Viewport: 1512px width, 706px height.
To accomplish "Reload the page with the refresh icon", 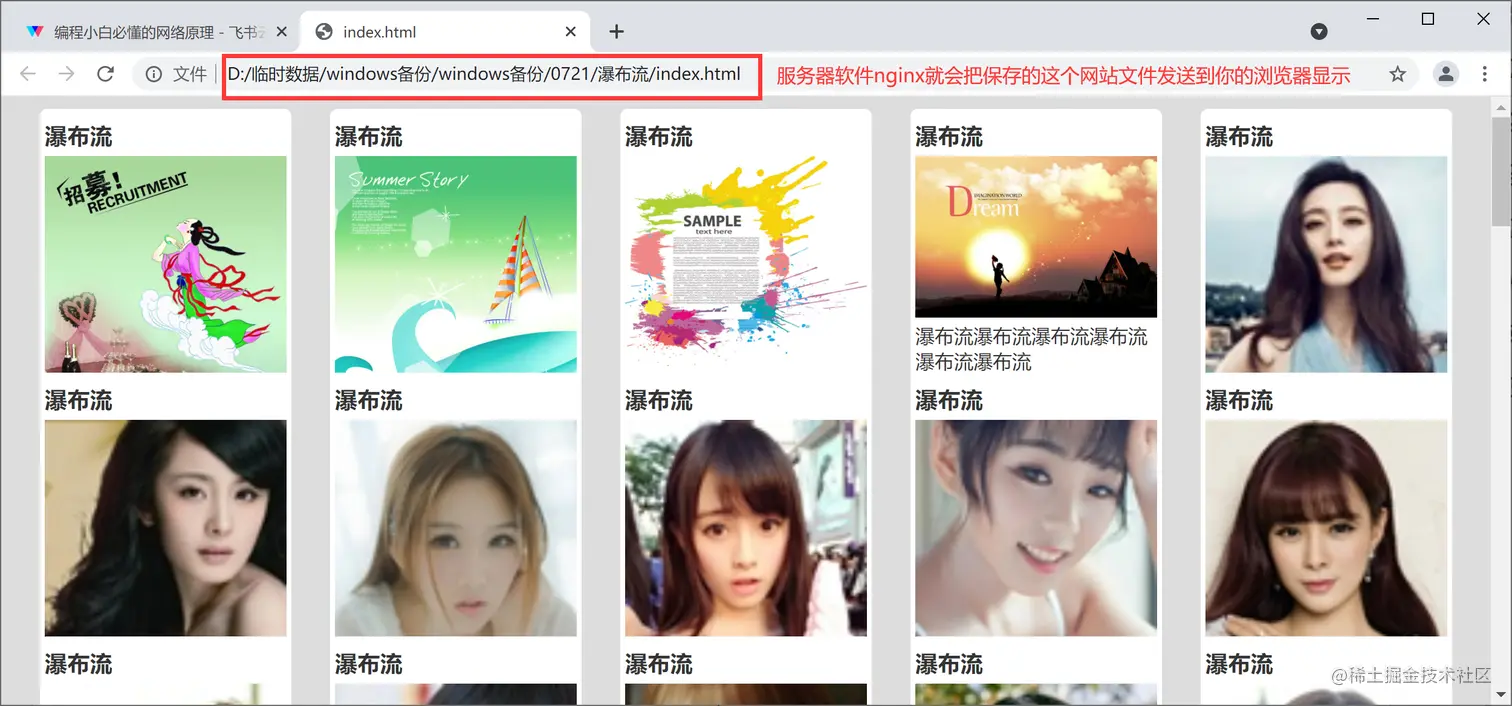I will point(105,74).
